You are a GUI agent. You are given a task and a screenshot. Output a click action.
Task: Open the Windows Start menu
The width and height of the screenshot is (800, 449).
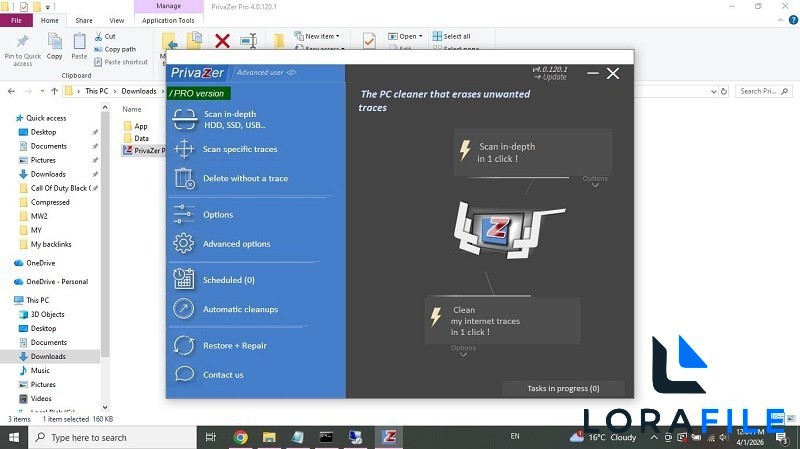coord(14,438)
